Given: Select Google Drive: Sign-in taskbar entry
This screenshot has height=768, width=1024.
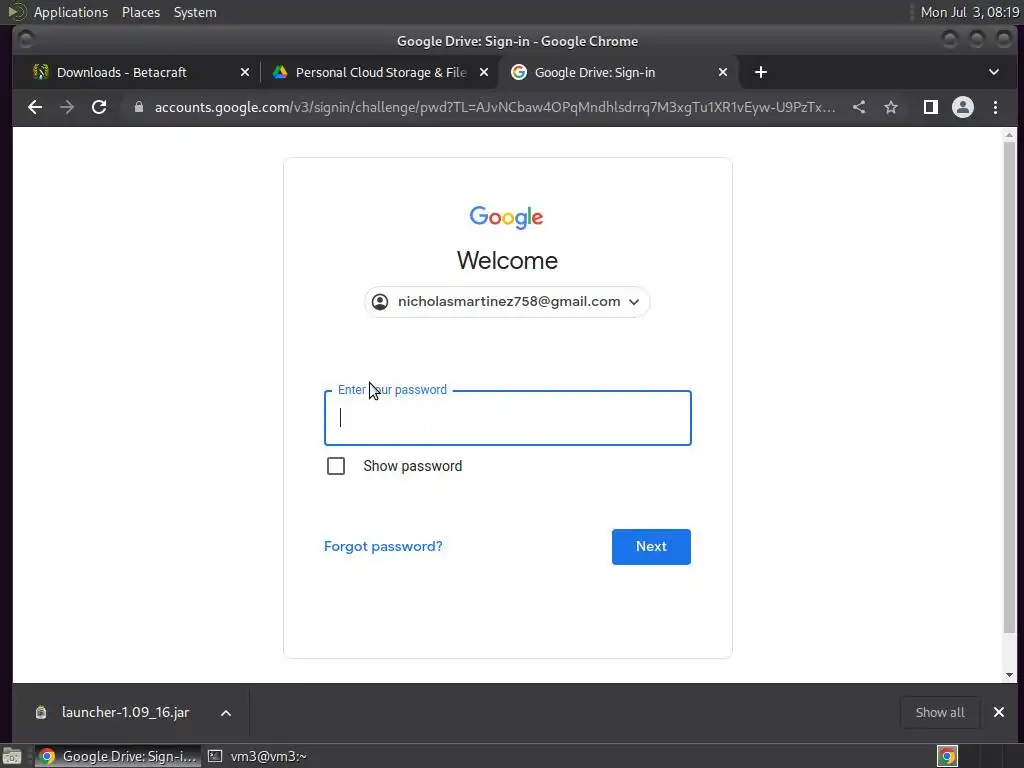Looking at the screenshot, I should 118,756.
